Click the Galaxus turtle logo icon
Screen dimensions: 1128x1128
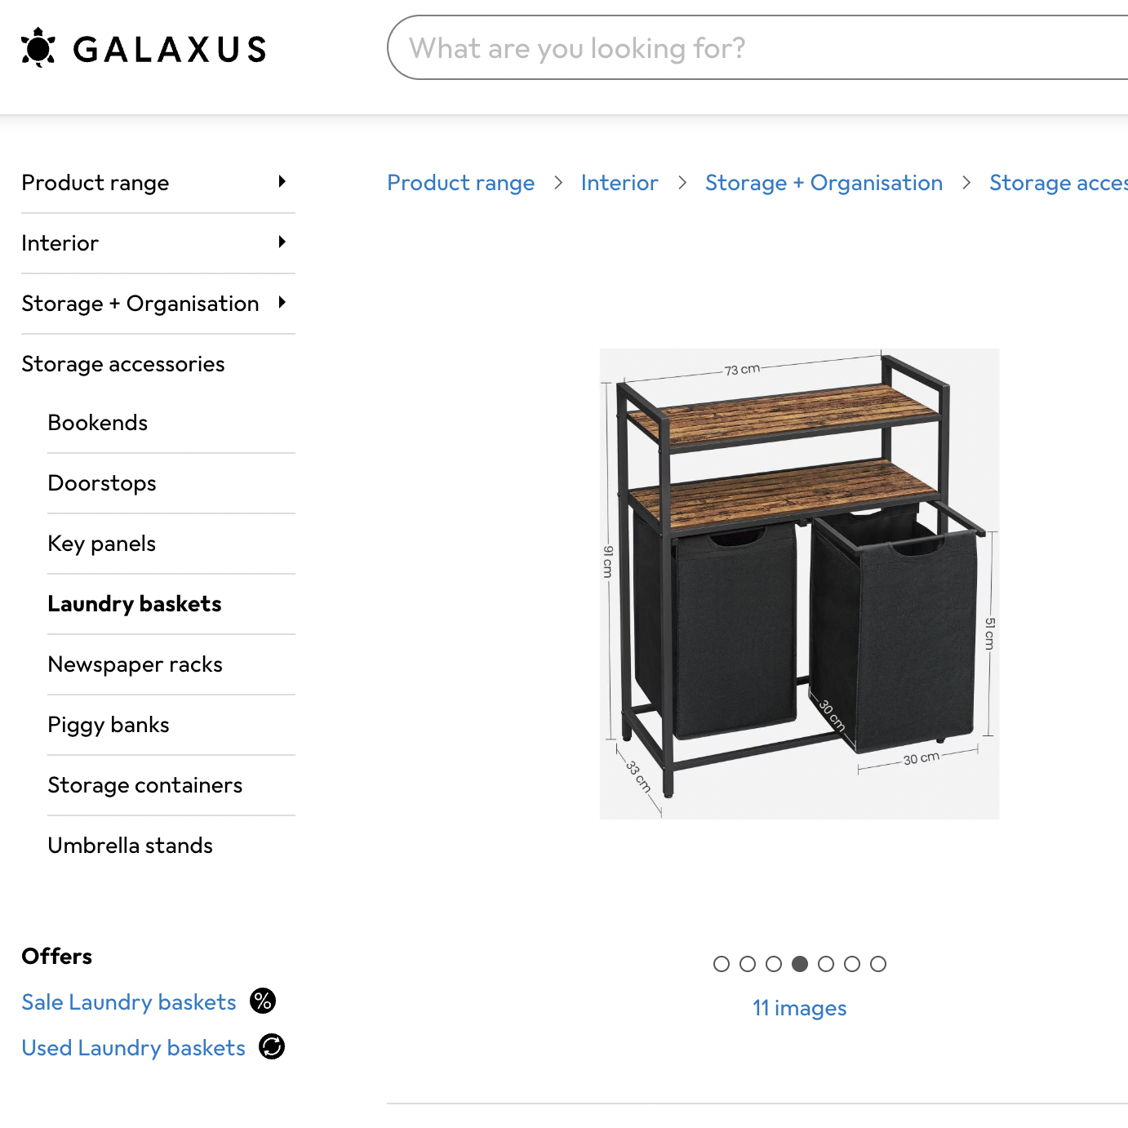click(x=38, y=48)
